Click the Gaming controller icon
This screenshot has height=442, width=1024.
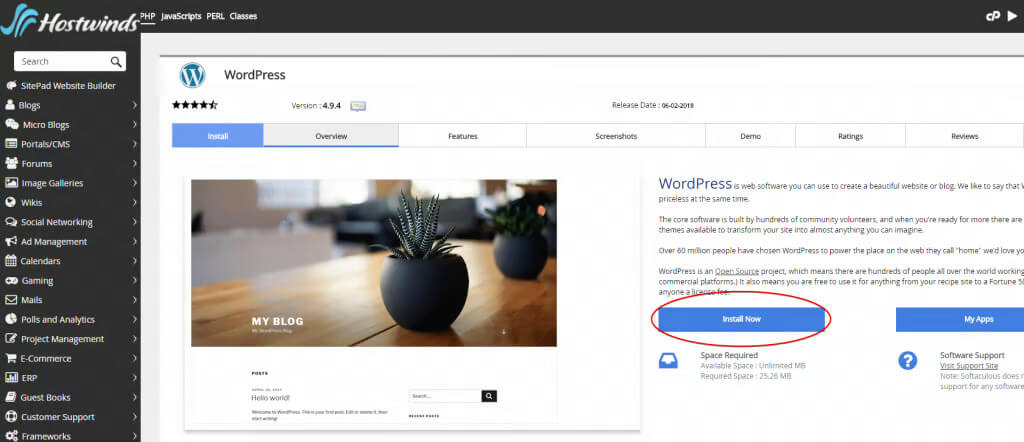point(11,280)
